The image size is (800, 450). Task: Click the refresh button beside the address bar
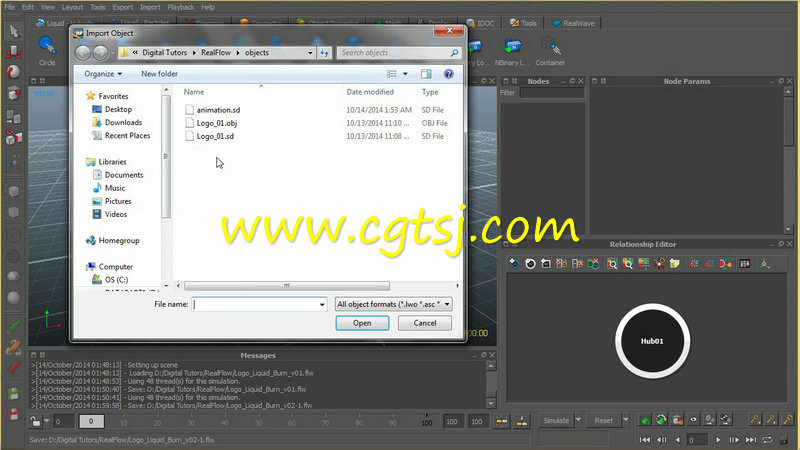pyautogui.click(x=324, y=53)
